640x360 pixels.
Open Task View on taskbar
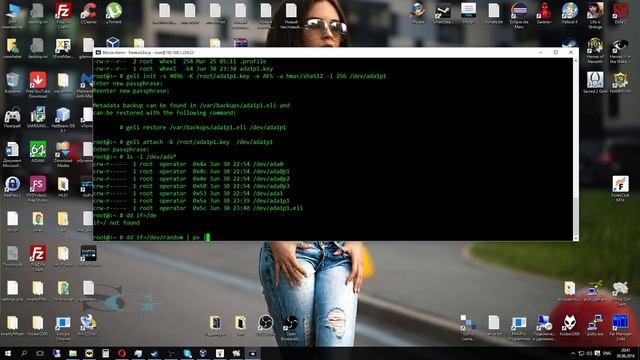[x=40, y=353]
